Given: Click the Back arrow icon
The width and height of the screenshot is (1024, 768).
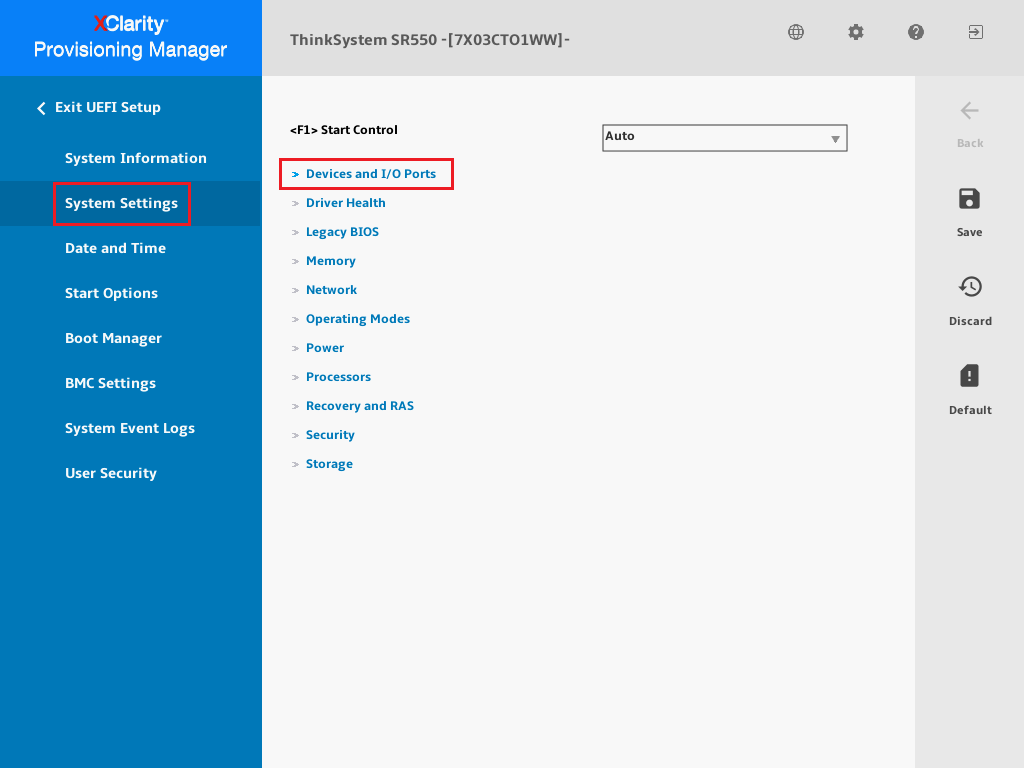Looking at the screenshot, I should 969,111.
